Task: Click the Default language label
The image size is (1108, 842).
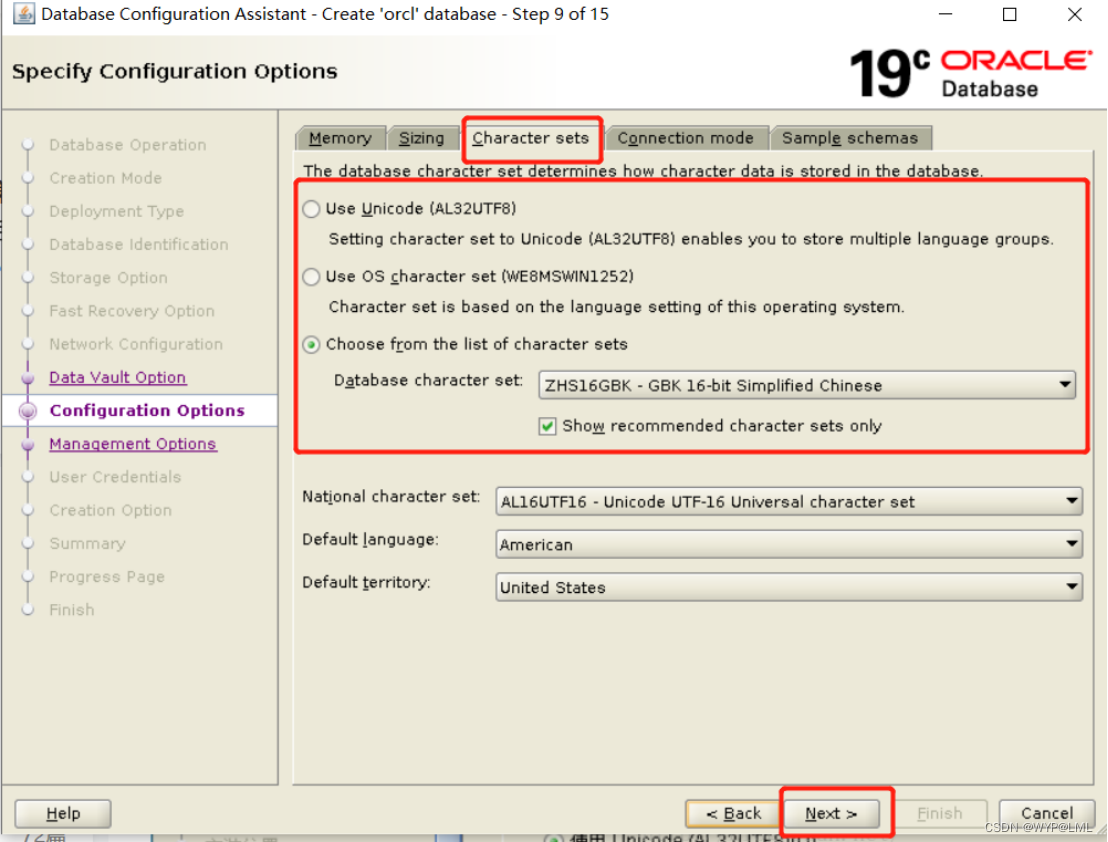Action: click(370, 540)
